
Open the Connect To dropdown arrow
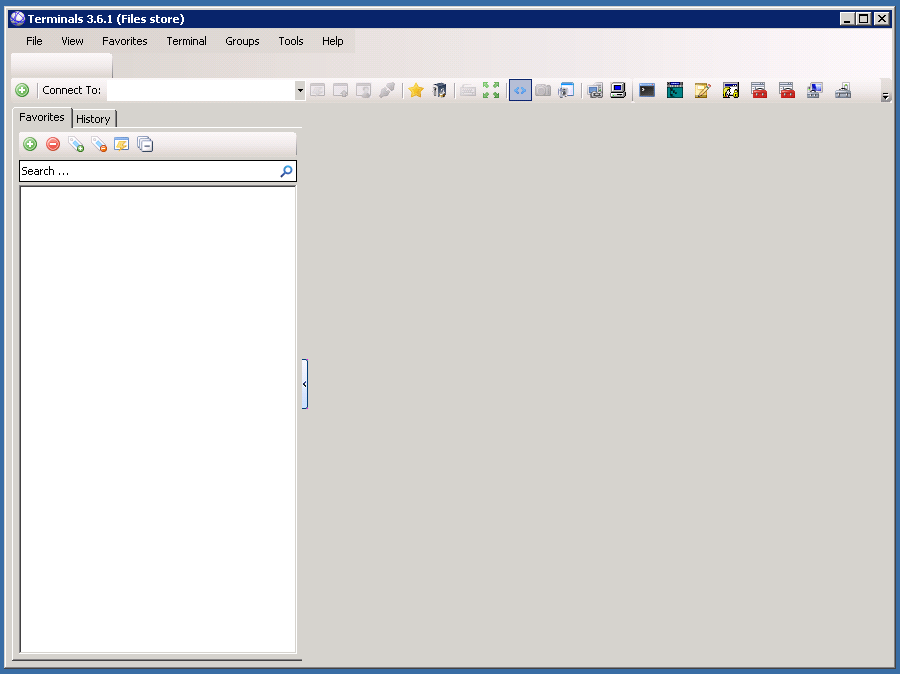pos(300,90)
